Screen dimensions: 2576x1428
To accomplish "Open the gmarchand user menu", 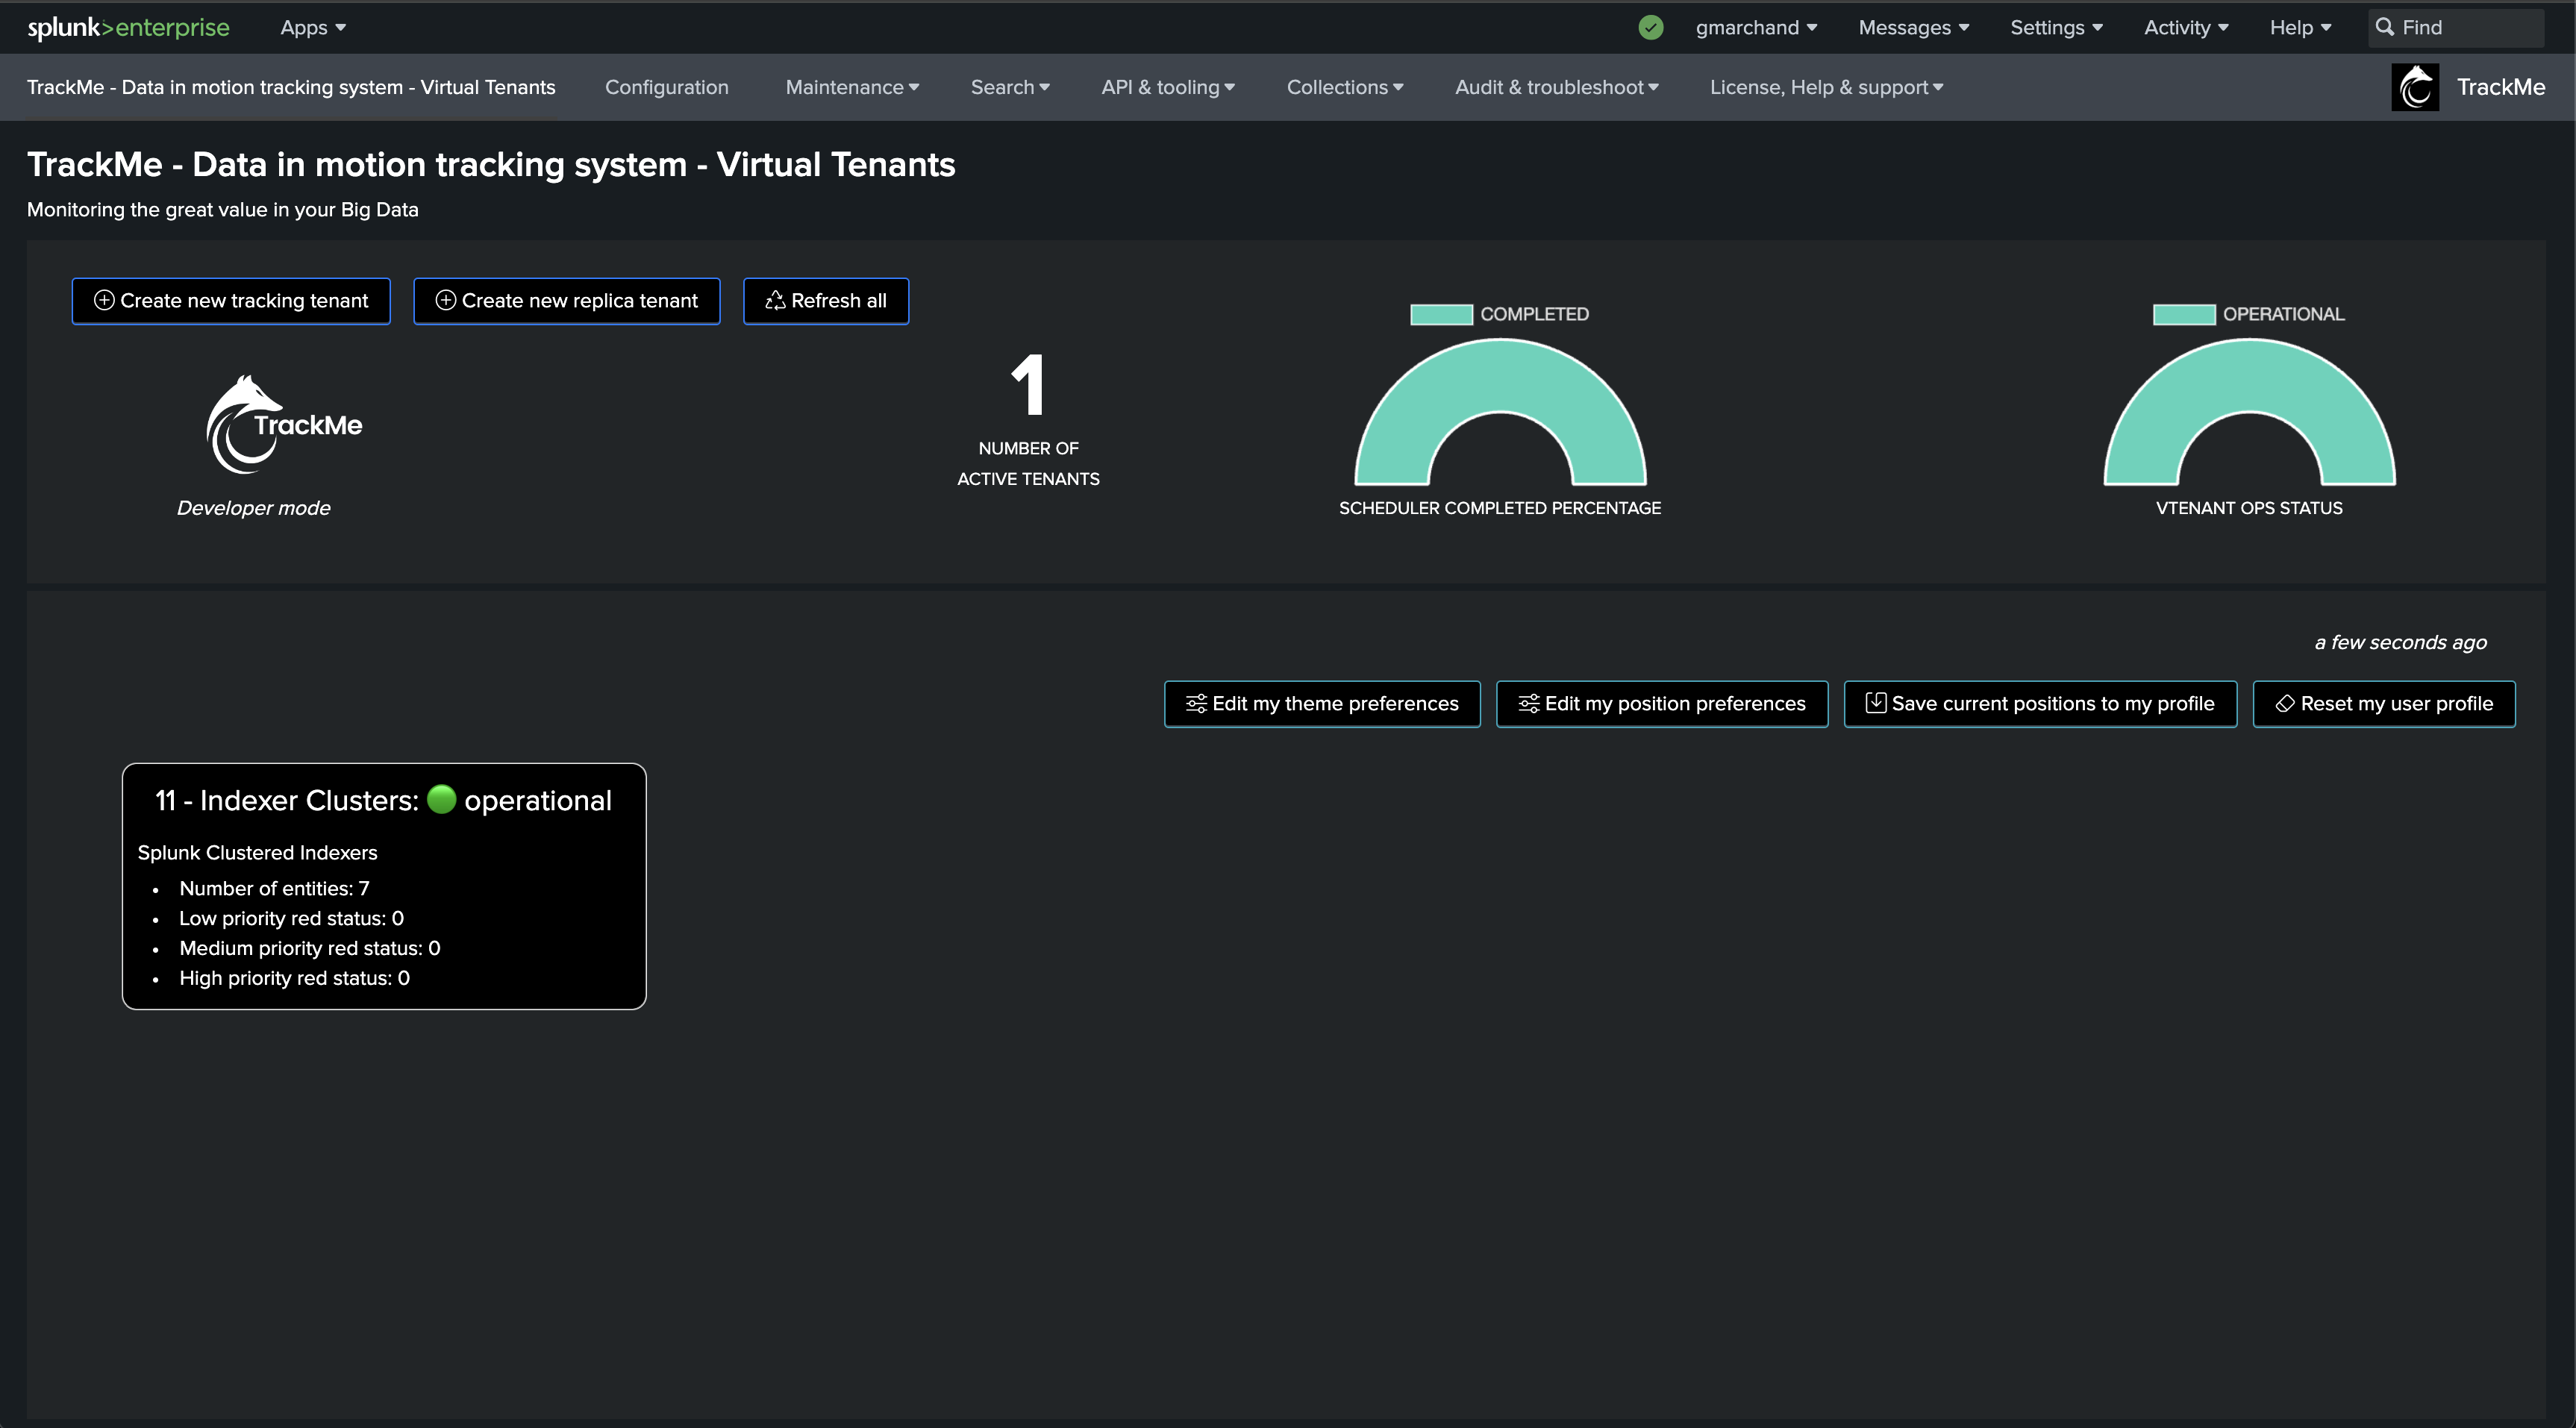I will point(1756,27).
